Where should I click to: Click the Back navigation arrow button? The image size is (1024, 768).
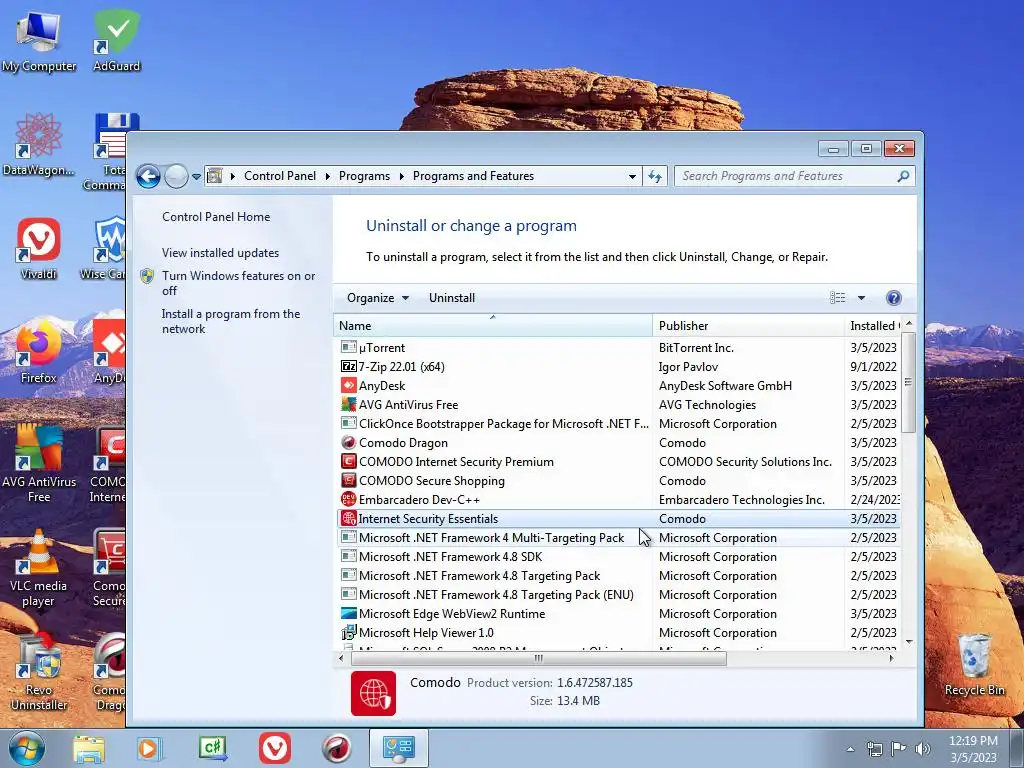[148, 176]
